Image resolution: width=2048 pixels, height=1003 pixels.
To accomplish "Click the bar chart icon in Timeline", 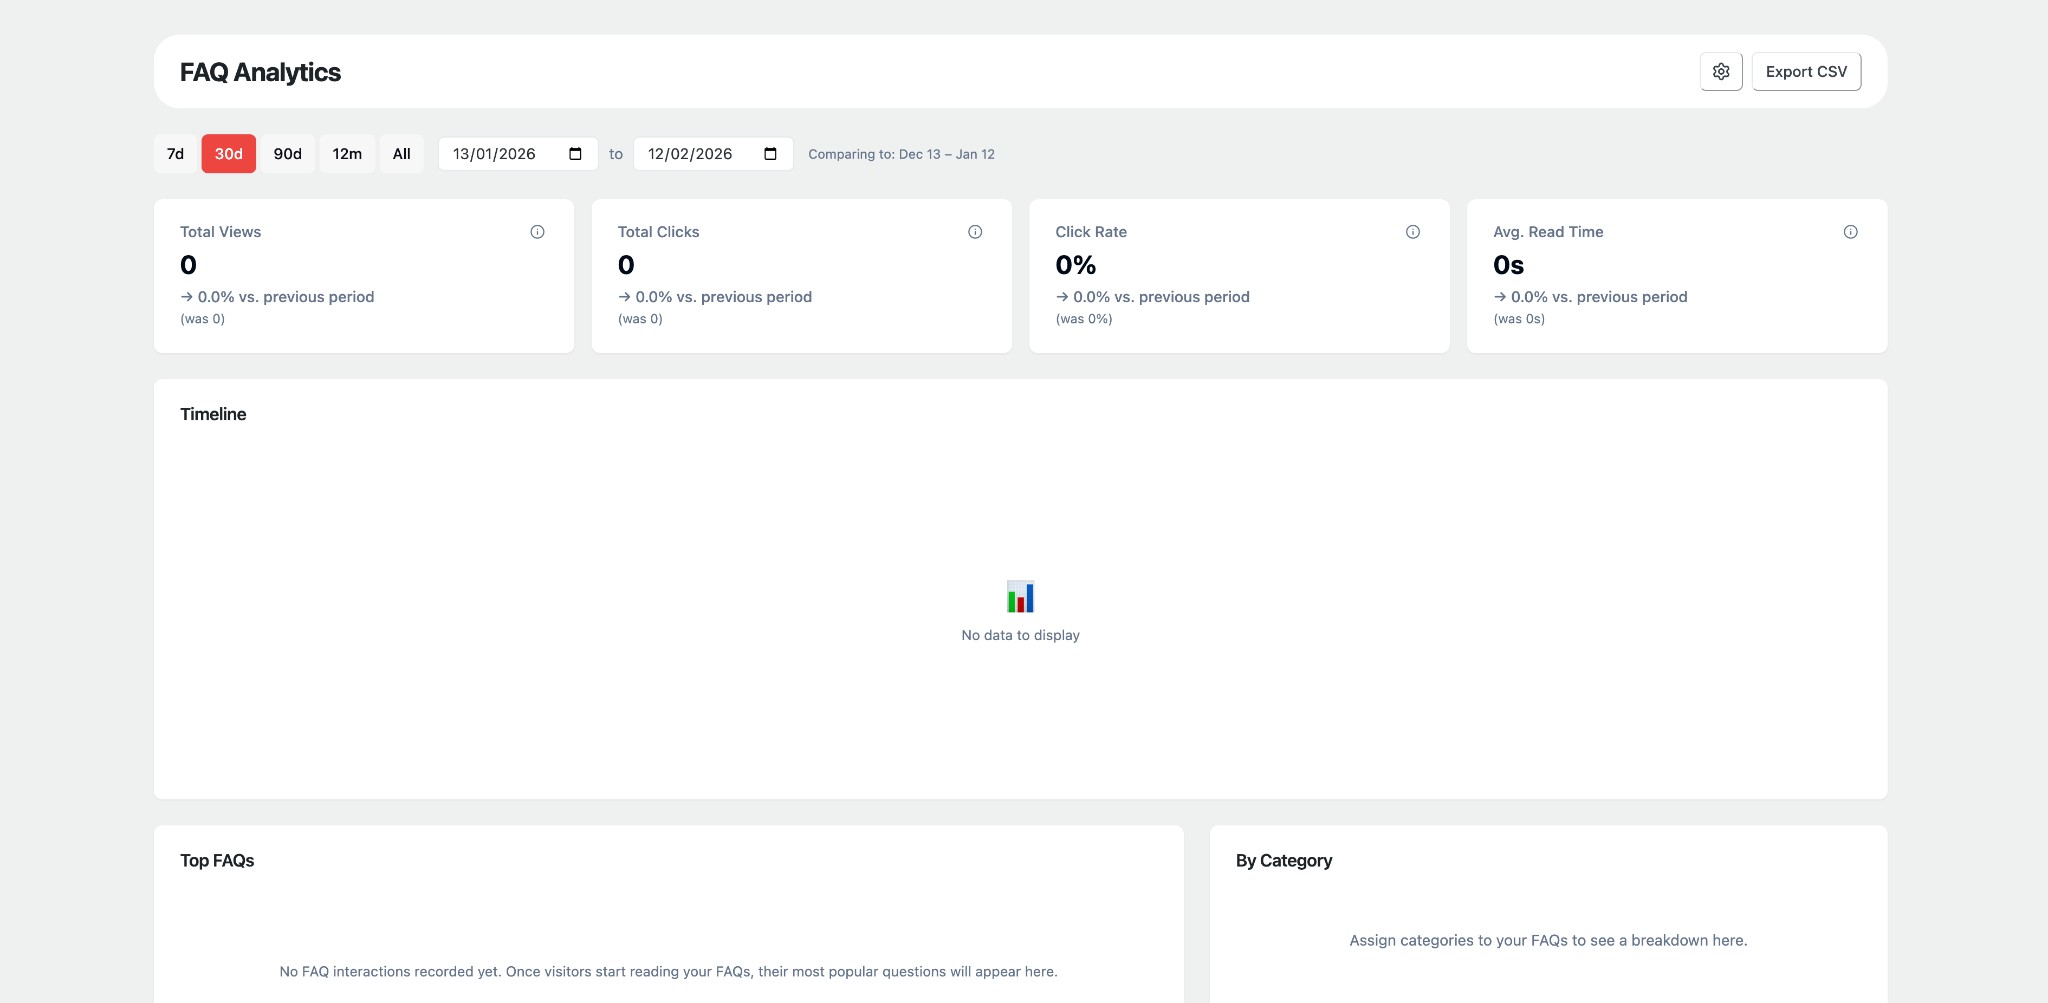I will coord(1020,597).
